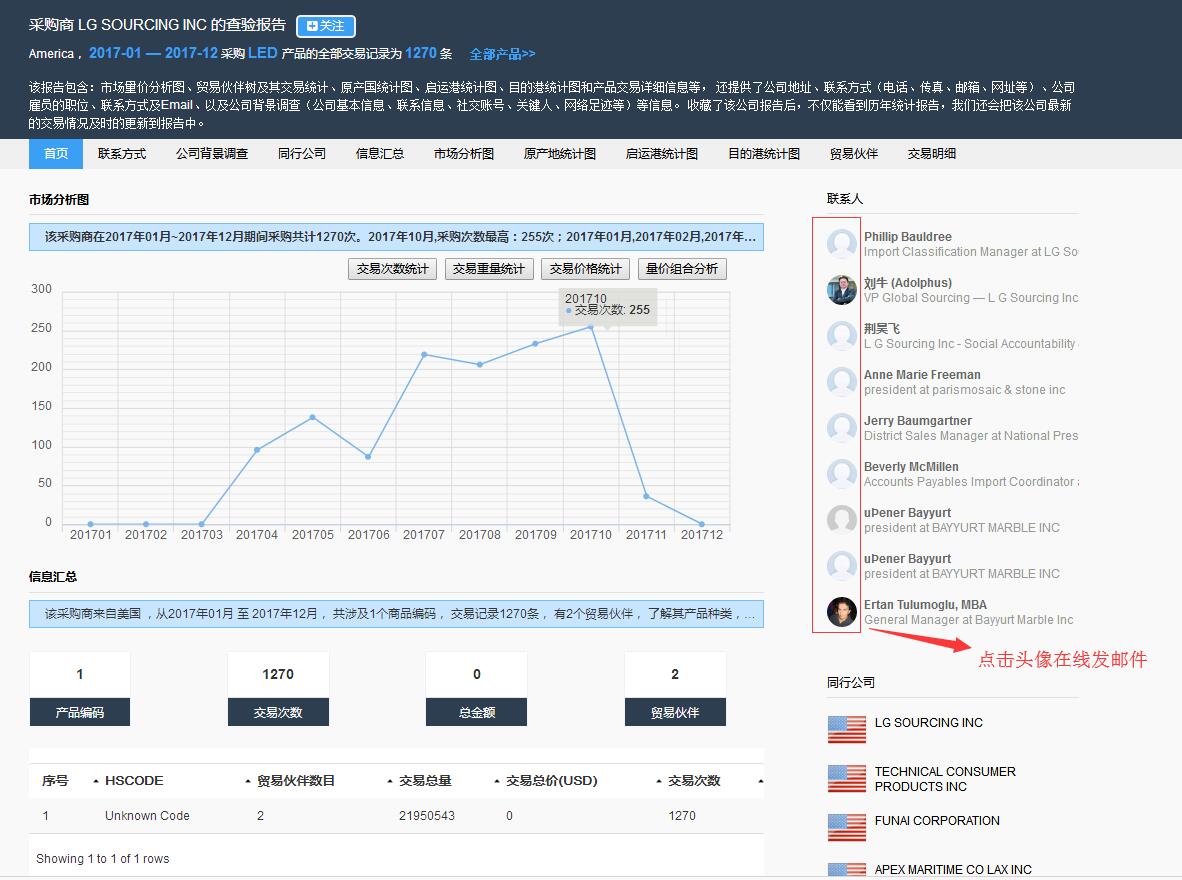The image size is (1182, 880).
Task: Open APEX MARITIME CO LAX INC link
Action: (x=953, y=869)
